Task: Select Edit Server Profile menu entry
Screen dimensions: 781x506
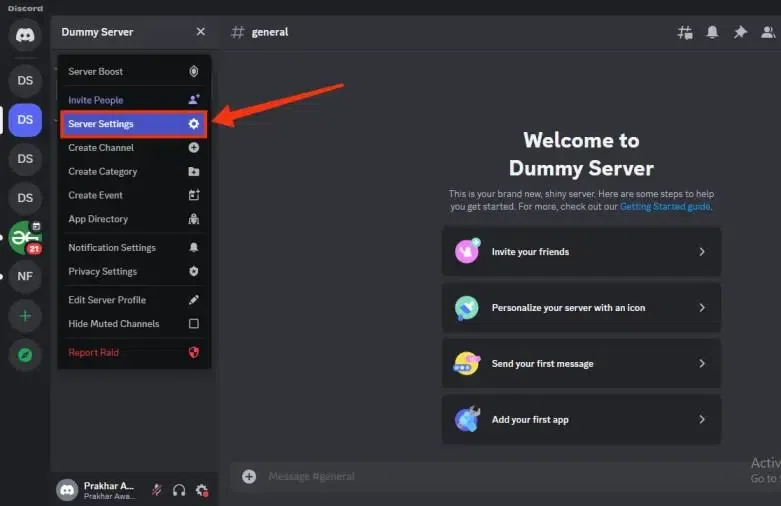Action: (134, 300)
